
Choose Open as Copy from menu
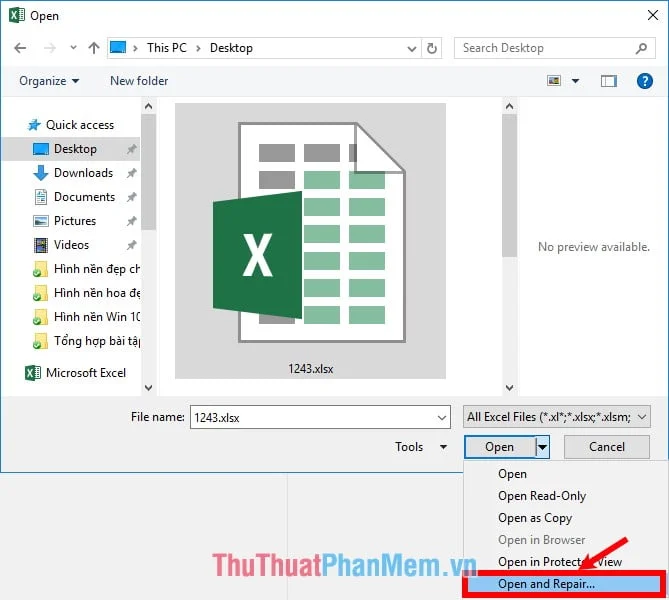535,518
